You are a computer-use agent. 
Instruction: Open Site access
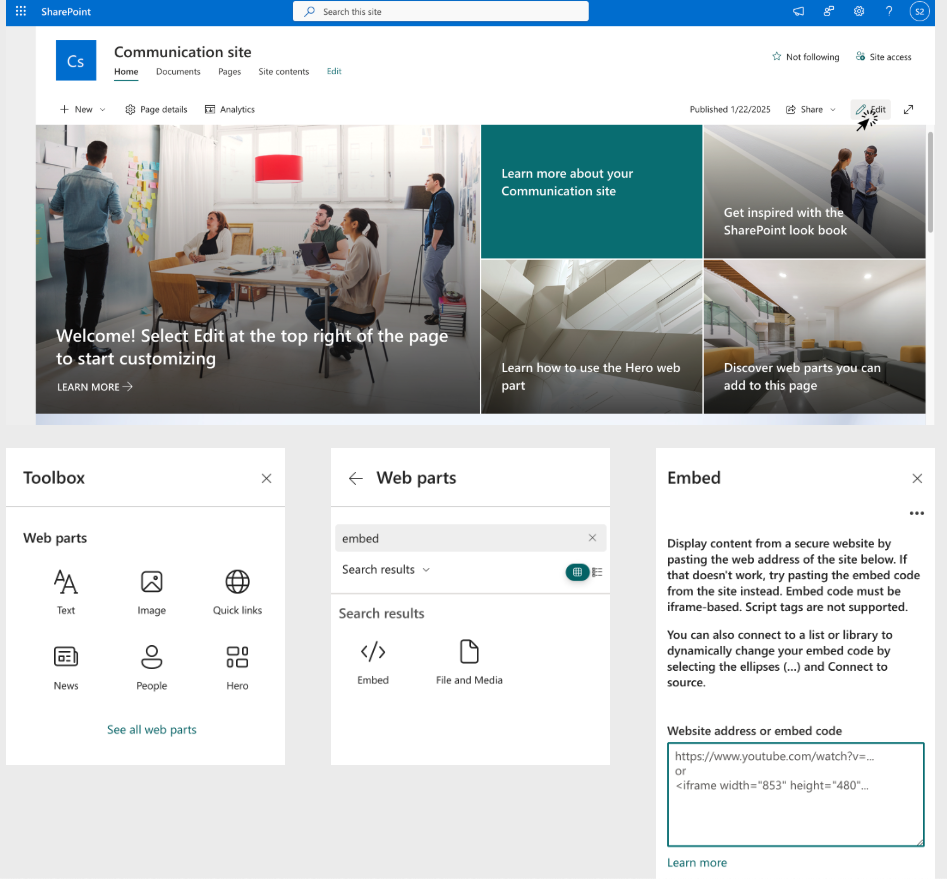point(883,57)
